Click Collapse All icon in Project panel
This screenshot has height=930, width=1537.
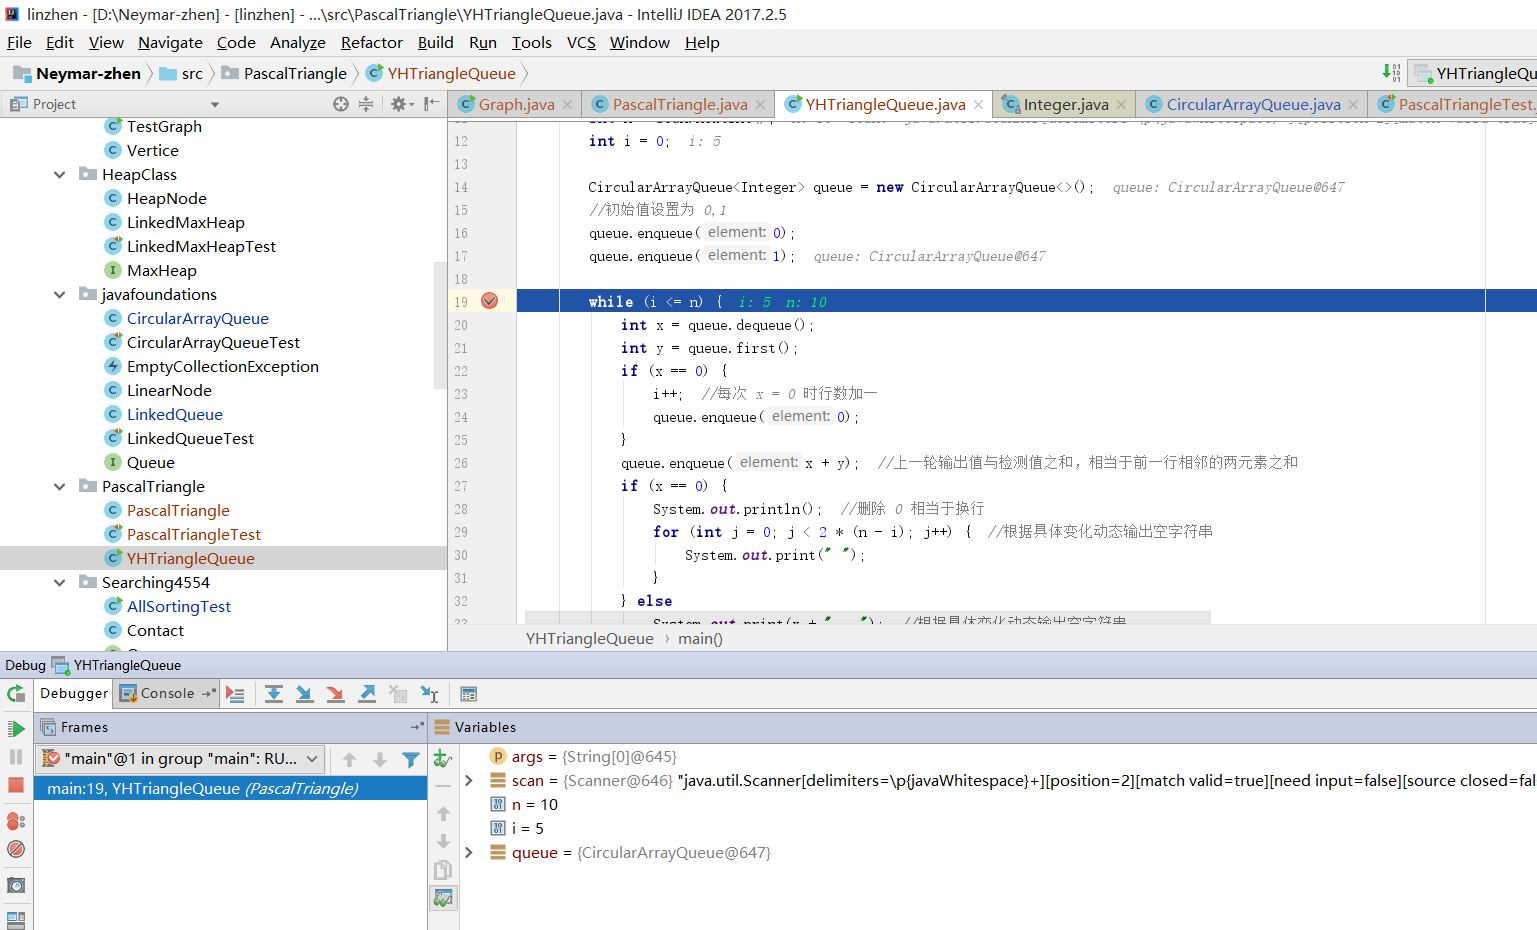366,104
